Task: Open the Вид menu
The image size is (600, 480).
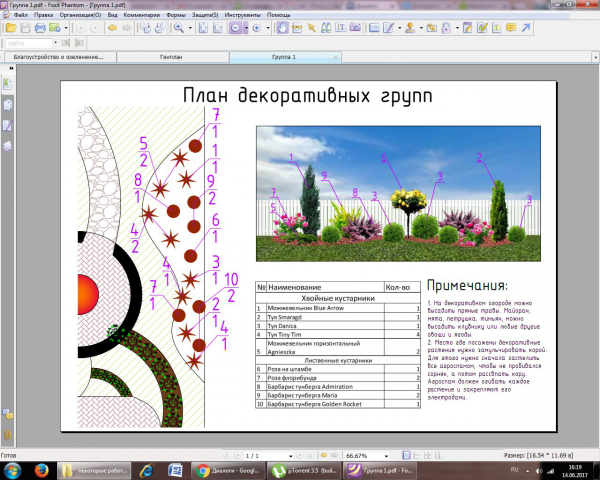Action: click(112, 15)
